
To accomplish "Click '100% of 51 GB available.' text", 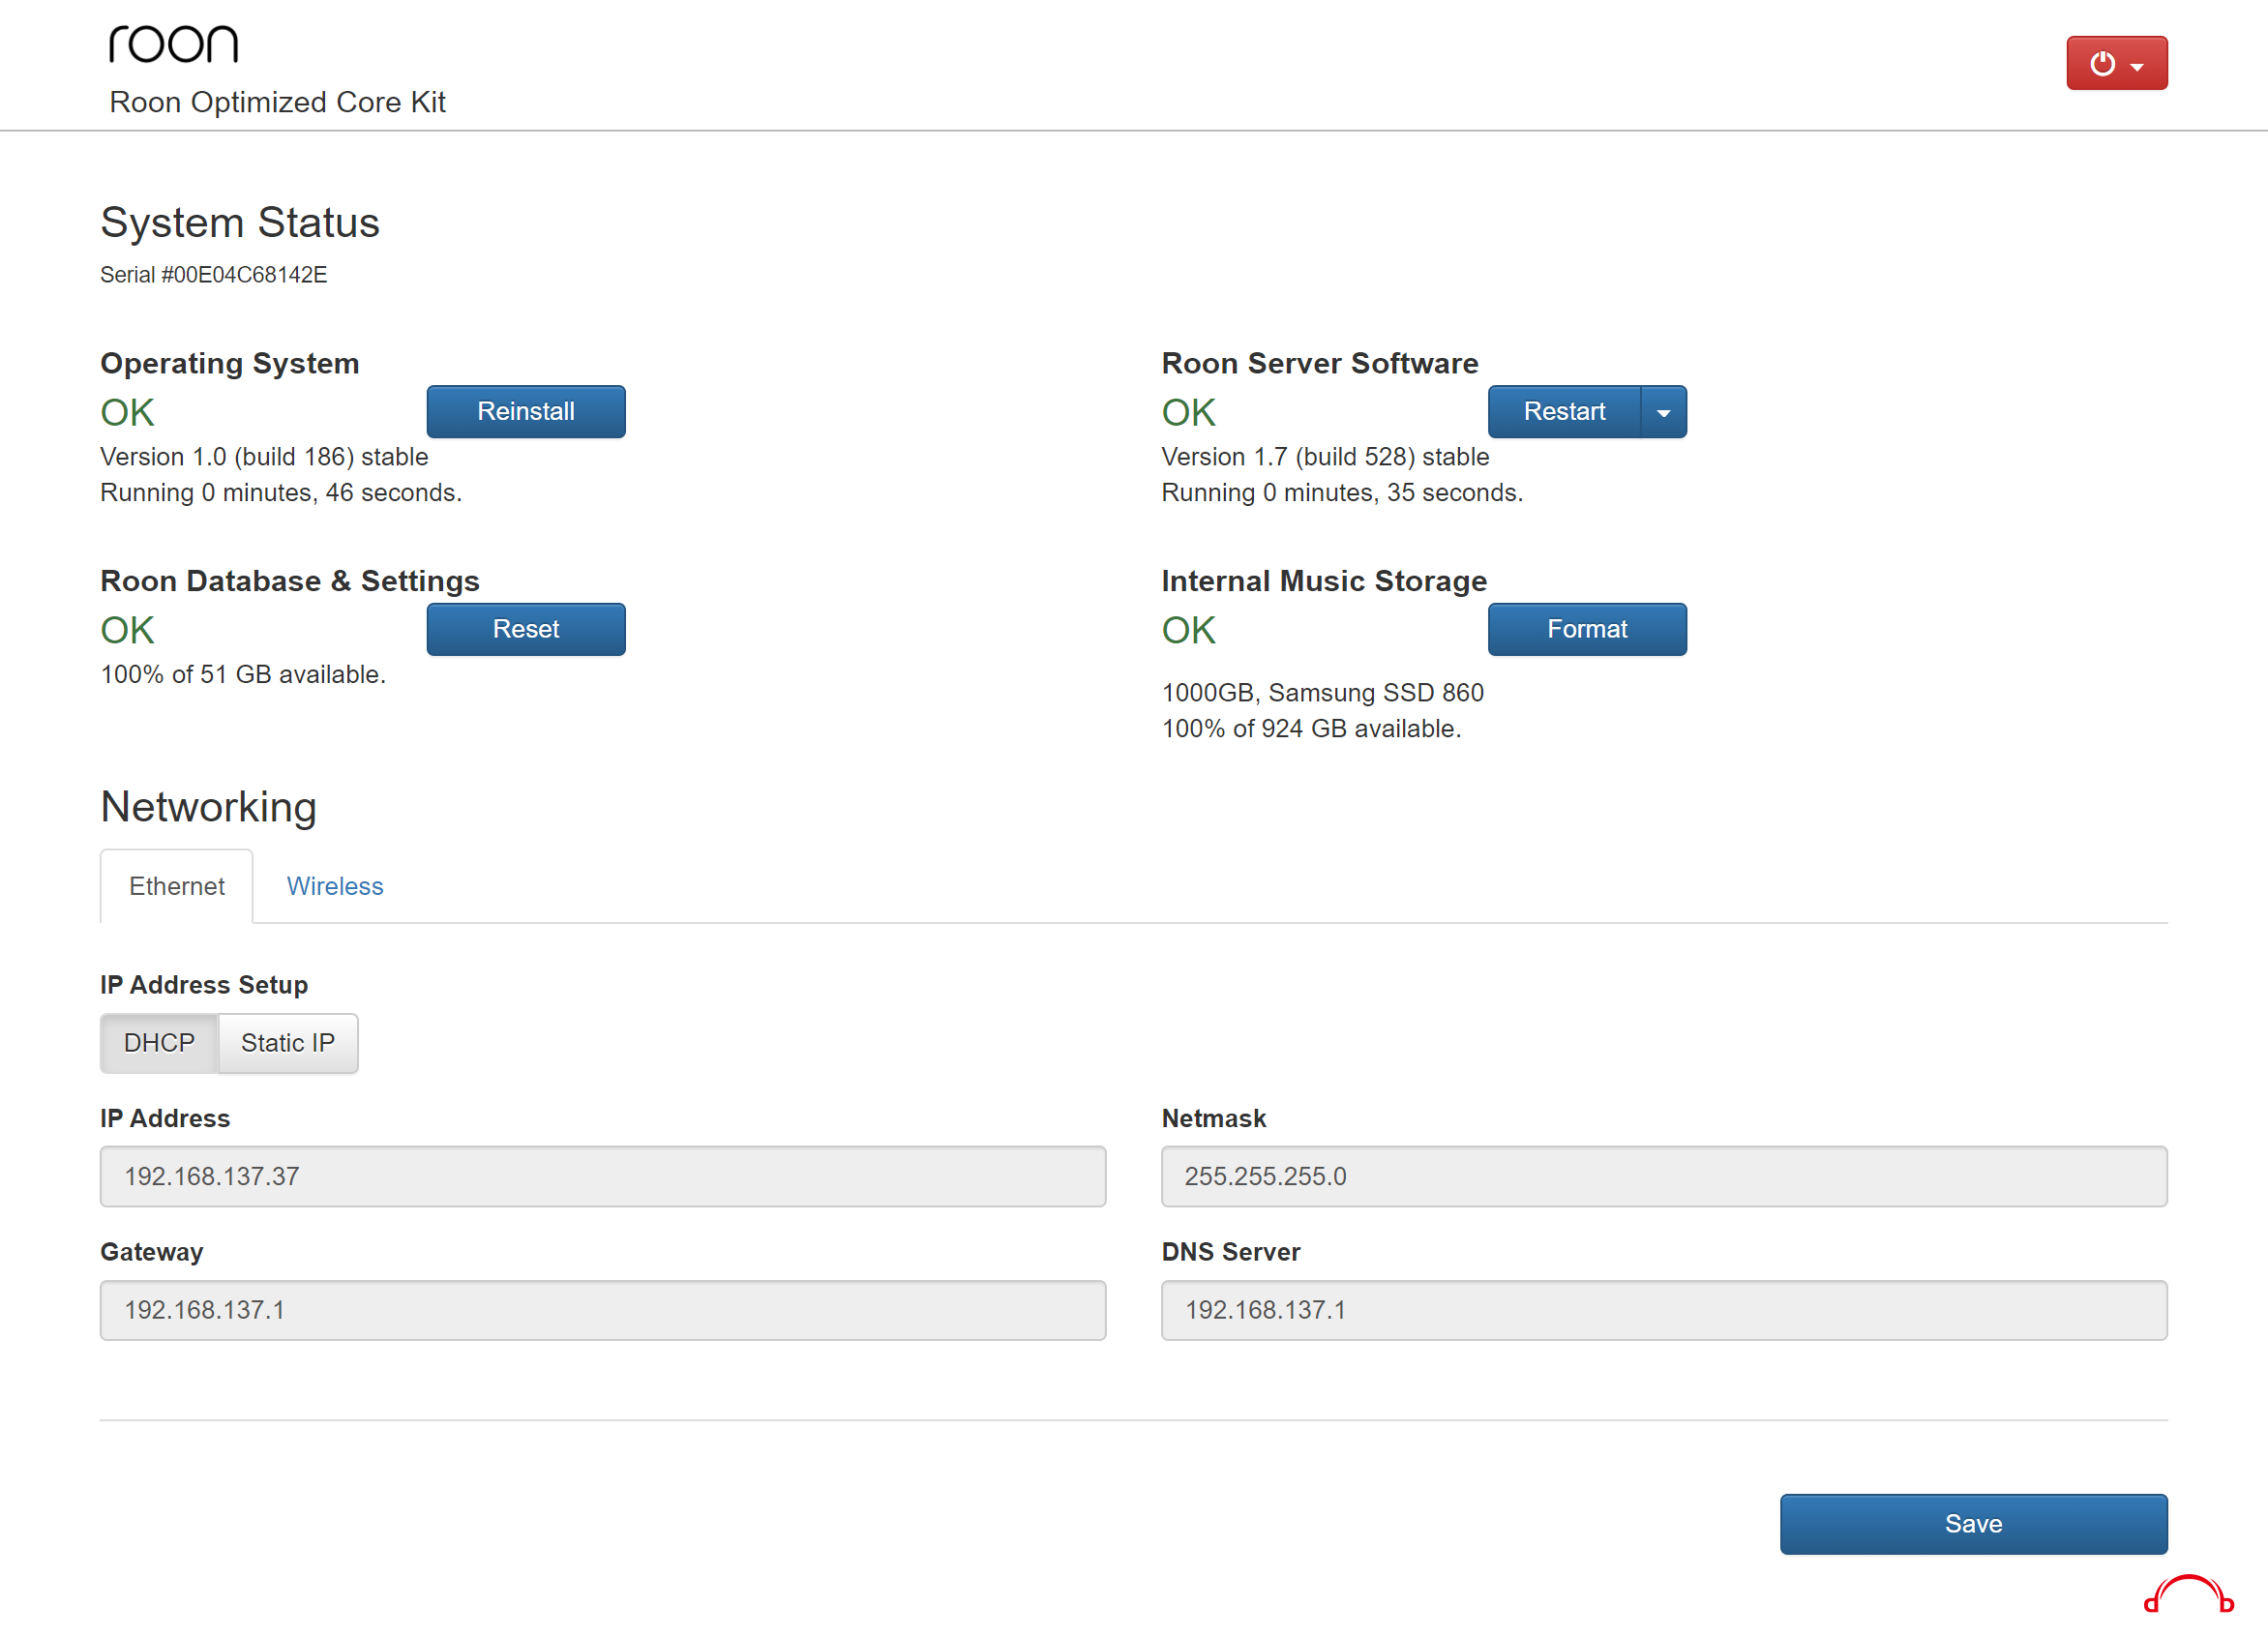I will point(243,675).
